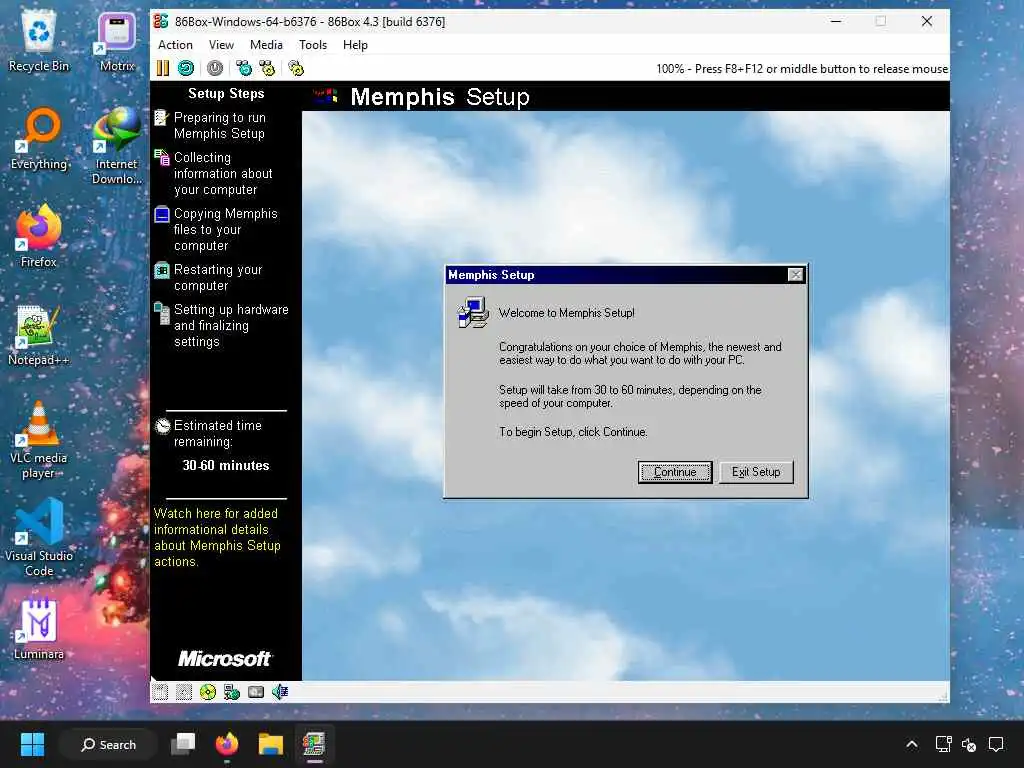Close the Memphis Setup dialog
The width and height of the screenshot is (1024, 768).
click(795, 275)
